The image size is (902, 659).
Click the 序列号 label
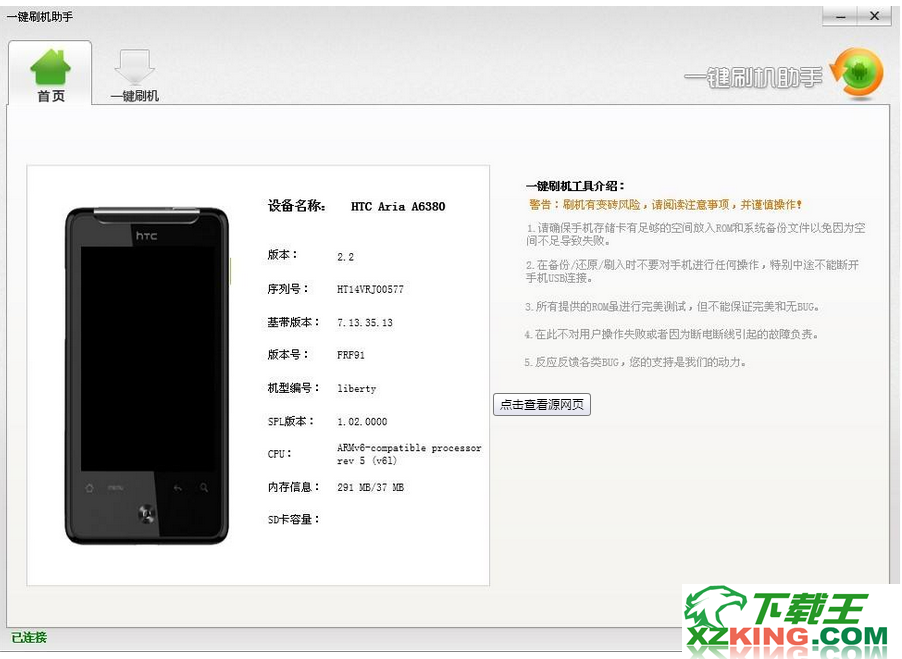(288, 289)
